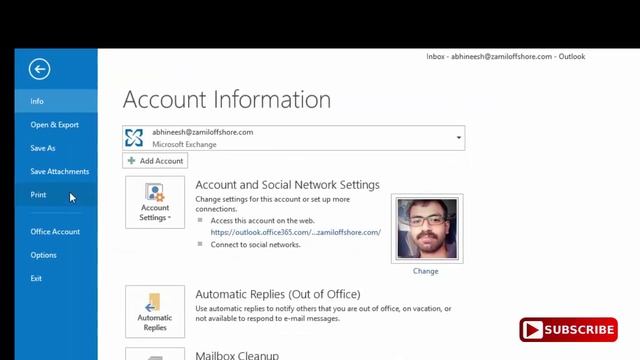Open the Account Settings dropdown button
This screenshot has width=640, height=360.
pos(155,202)
